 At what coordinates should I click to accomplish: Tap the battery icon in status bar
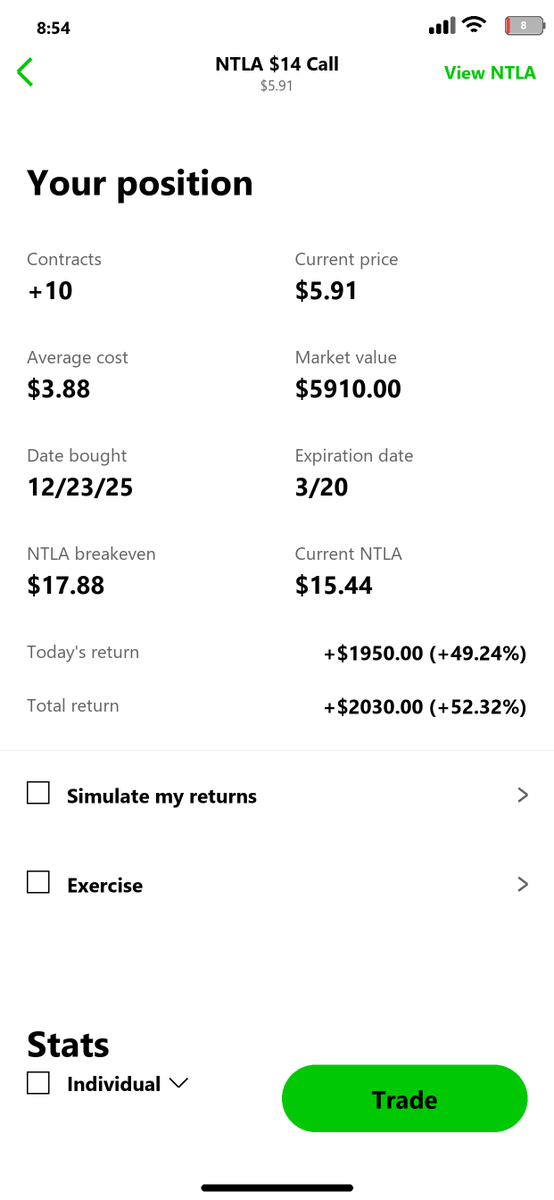tap(523, 26)
